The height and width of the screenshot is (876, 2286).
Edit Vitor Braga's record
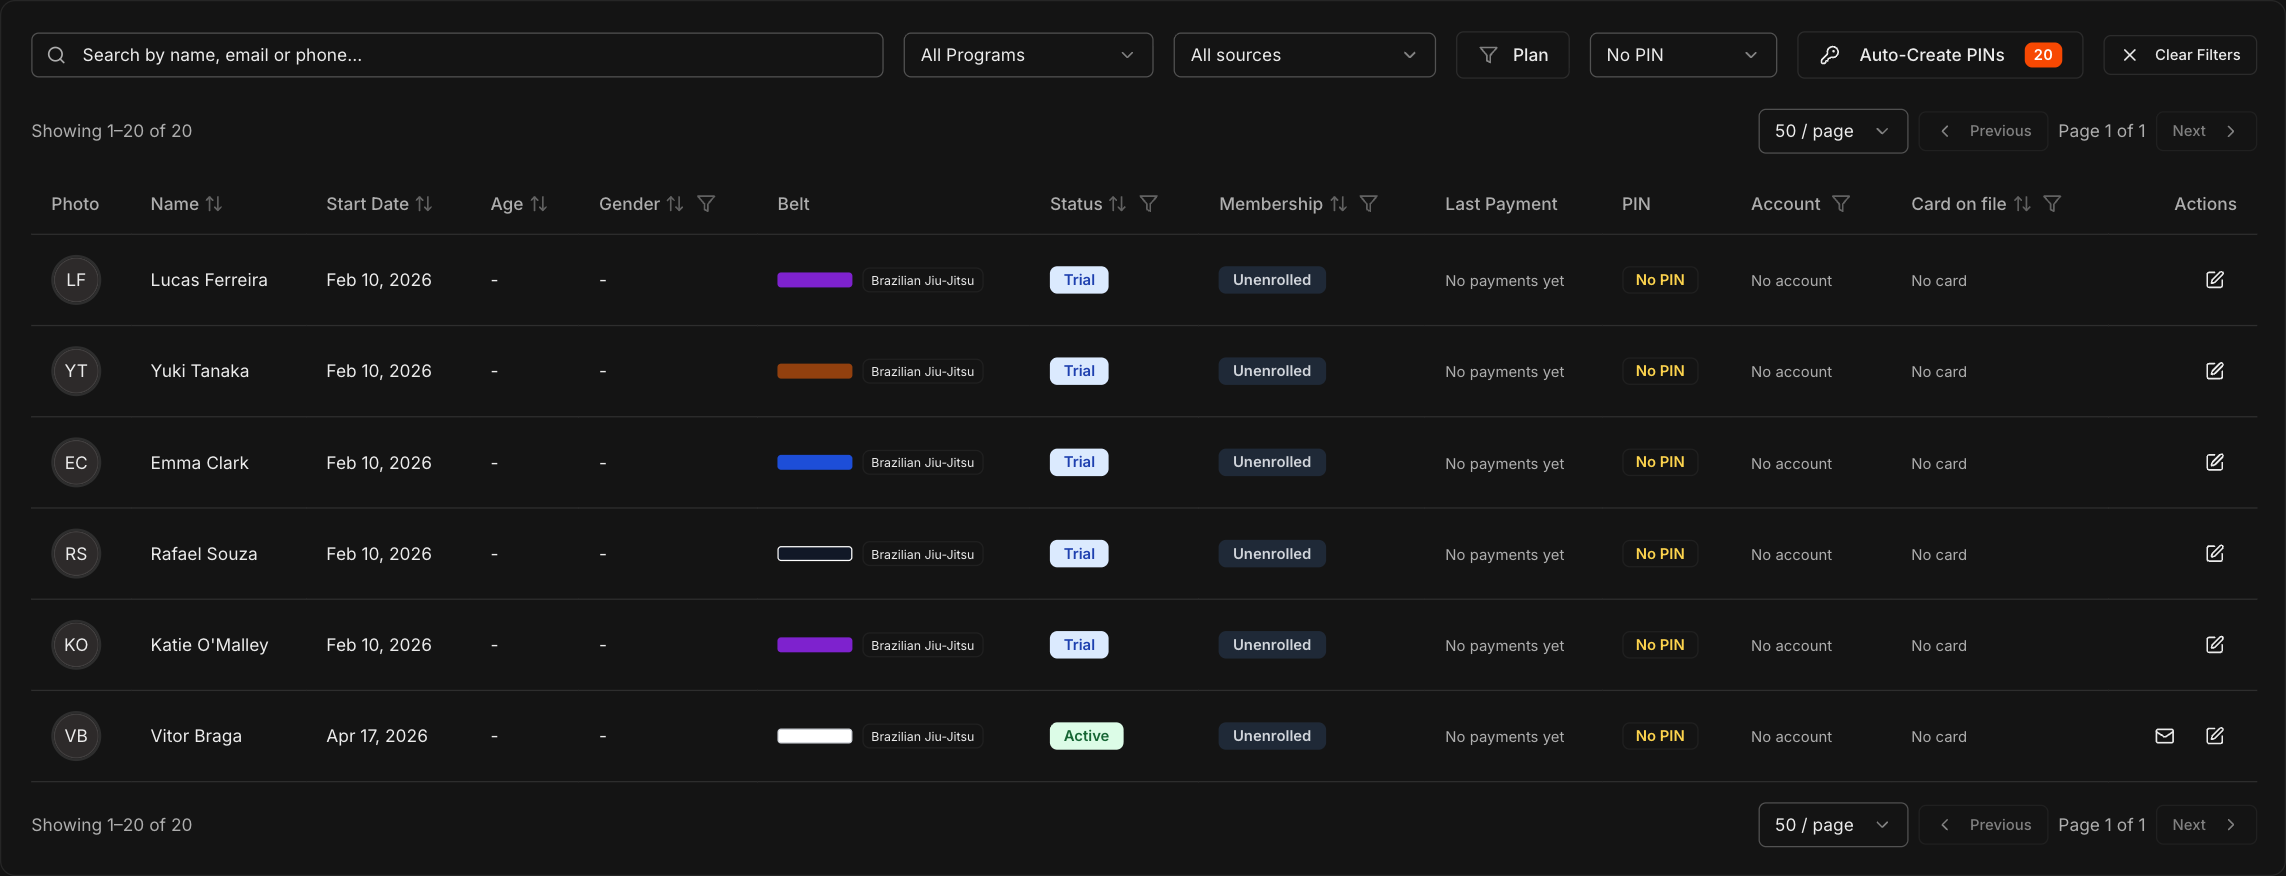[x=2215, y=736]
